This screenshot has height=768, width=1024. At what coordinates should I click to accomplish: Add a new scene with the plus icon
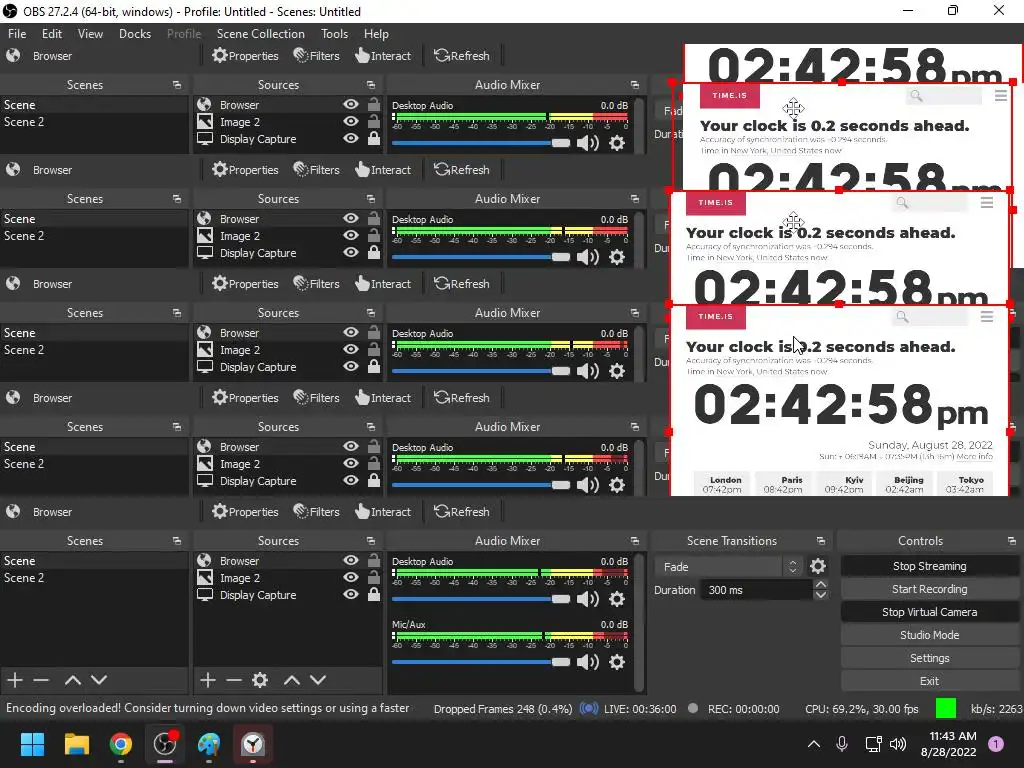click(x=14, y=680)
